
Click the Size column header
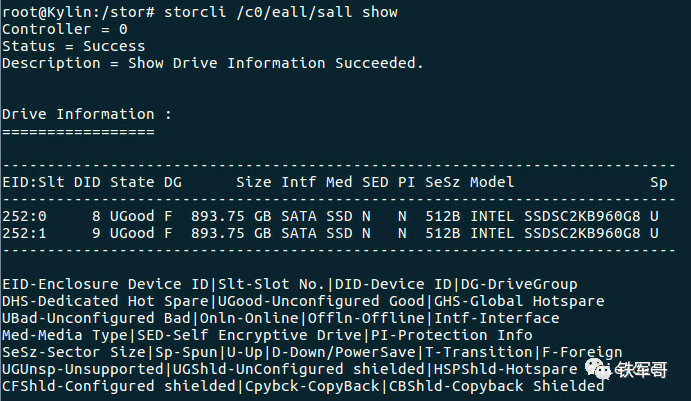(253, 182)
